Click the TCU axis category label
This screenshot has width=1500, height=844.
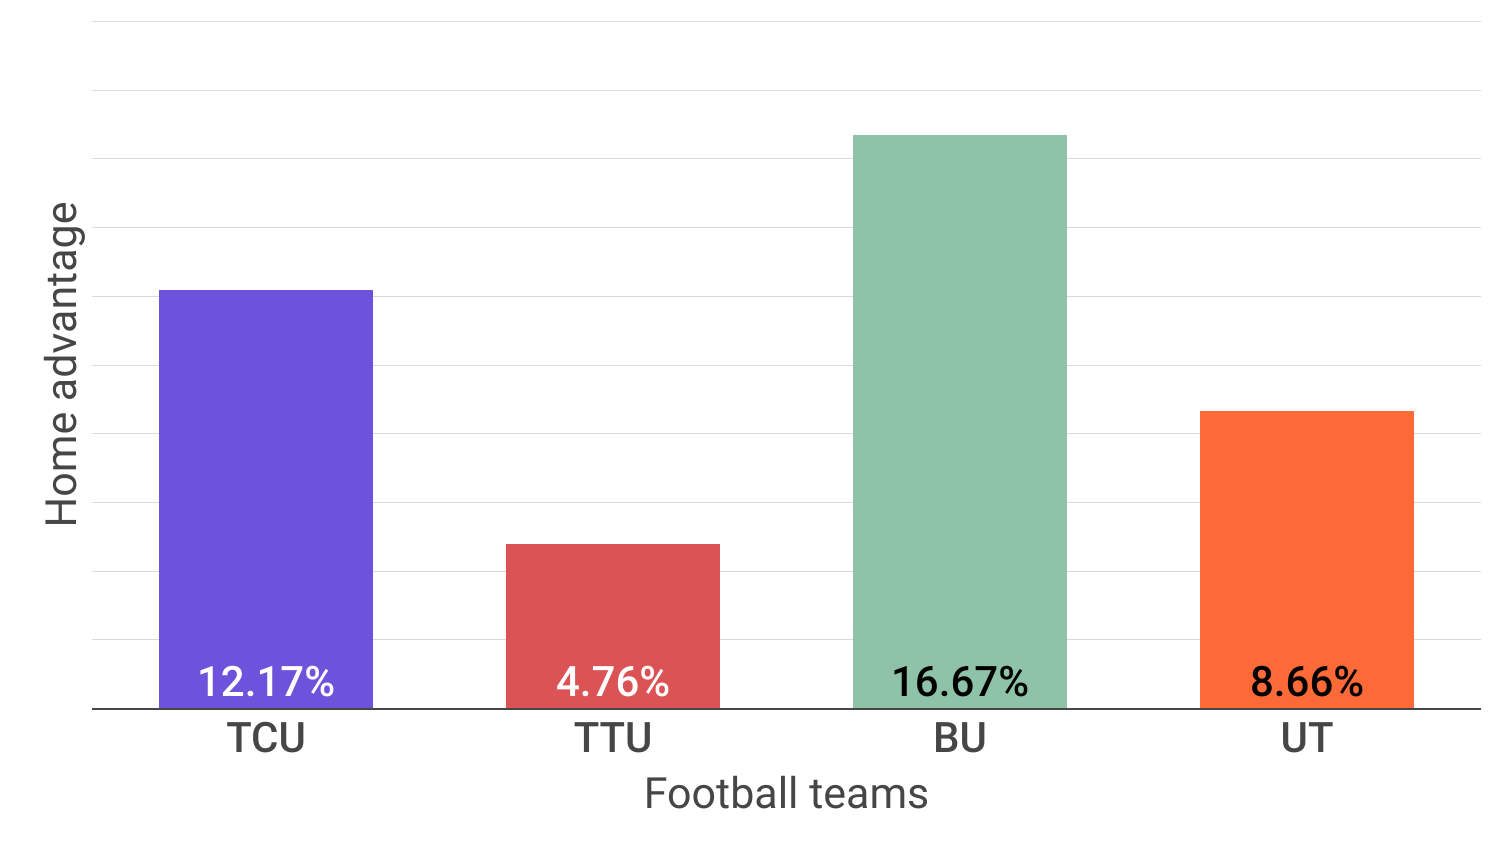point(266,738)
